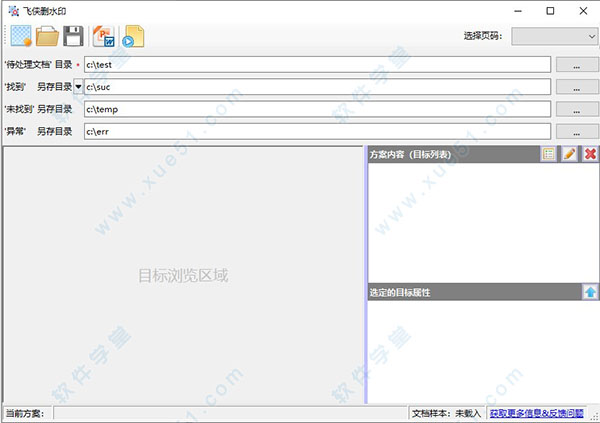Click the 选定的目标属性 properties panel area

[x=483, y=351]
